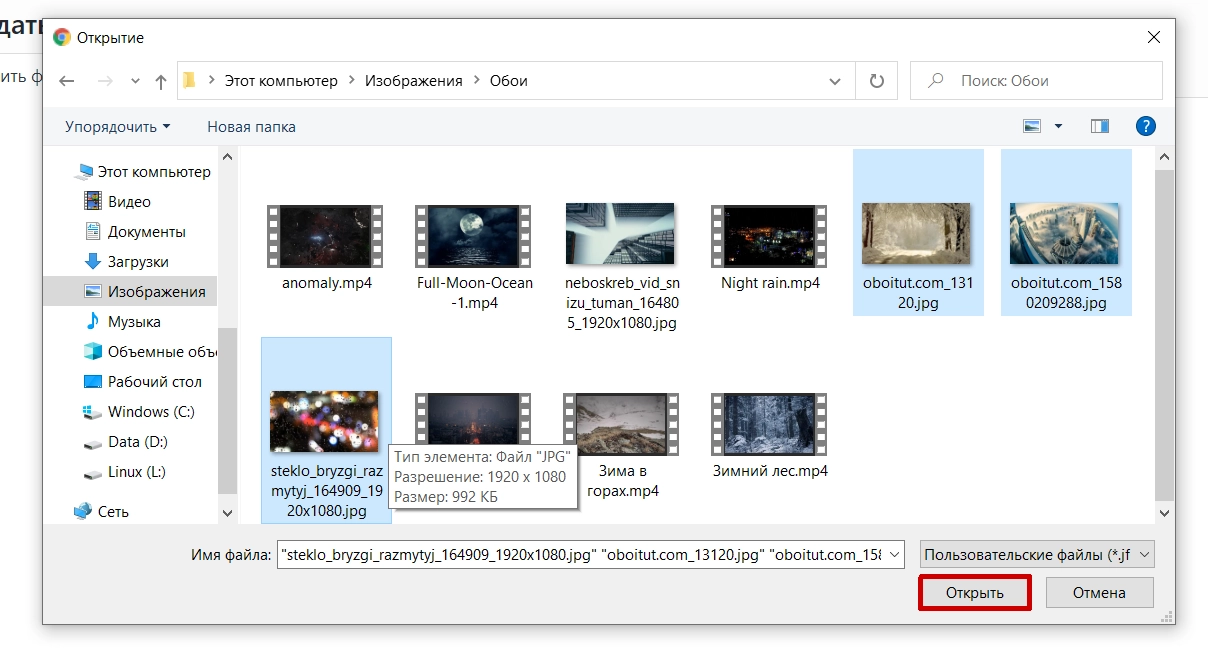Select the Музыка folder in sidebar

click(134, 322)
